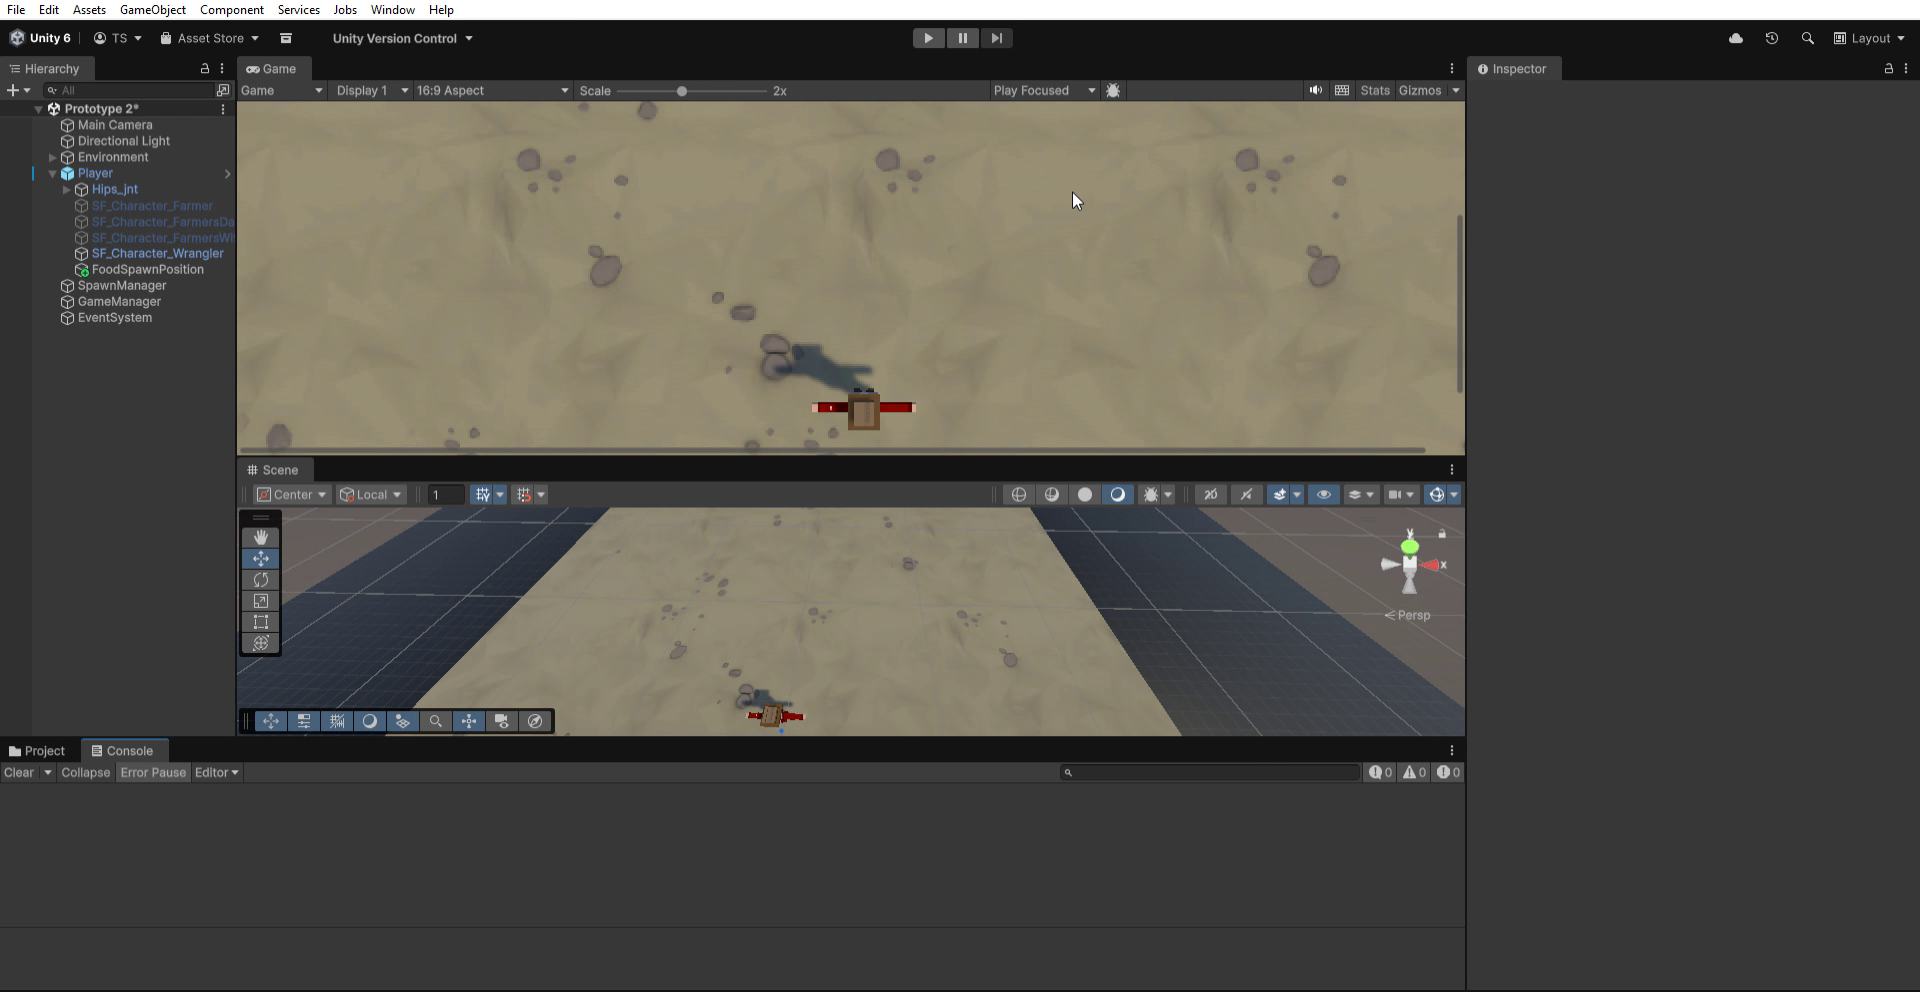Image resolution: width=1920 pixels, height=992 pixels.
Task: Open the 16:9 Aspect dropdown
Action: 490,90
